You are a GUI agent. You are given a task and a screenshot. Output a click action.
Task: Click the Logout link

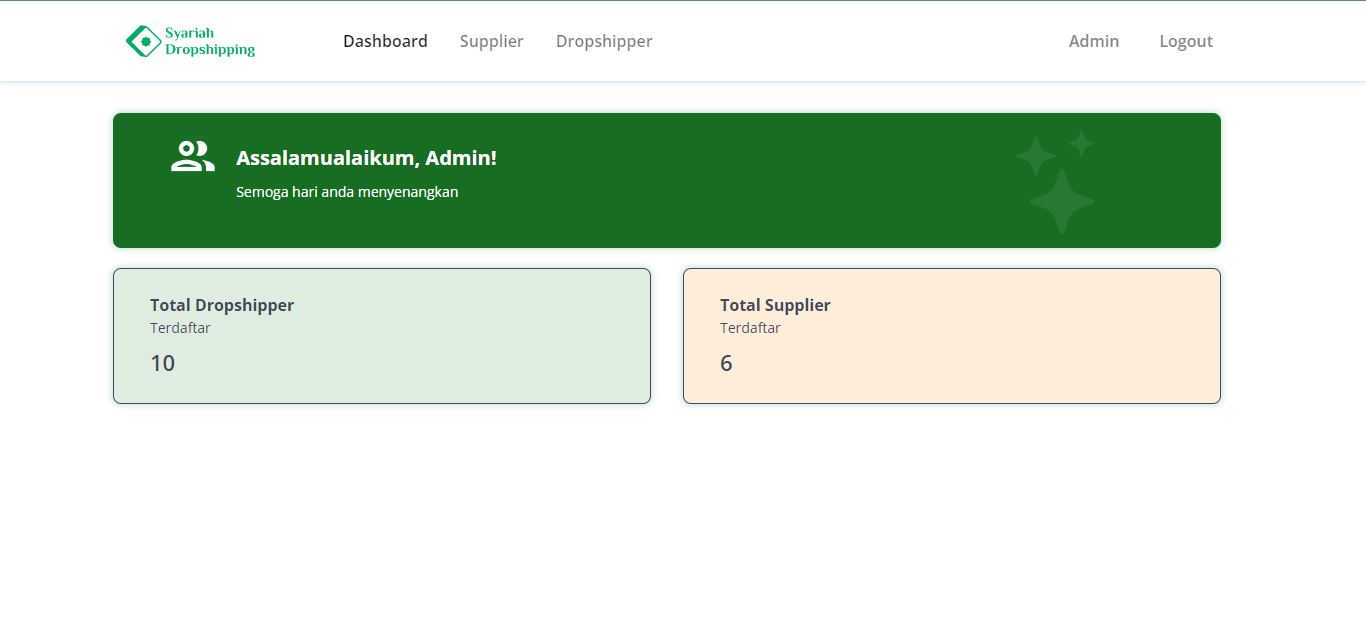pyautogui.click(x=1185, y=41)
